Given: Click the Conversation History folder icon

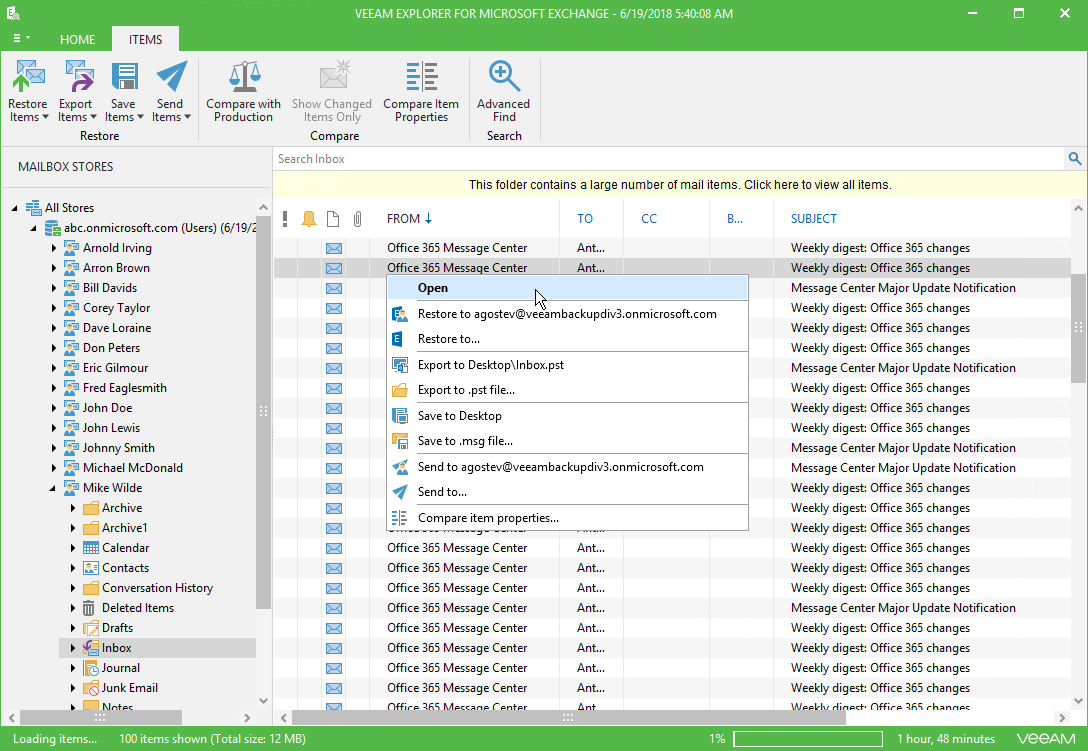Looking at the screenshot, I should coord(91,588).
